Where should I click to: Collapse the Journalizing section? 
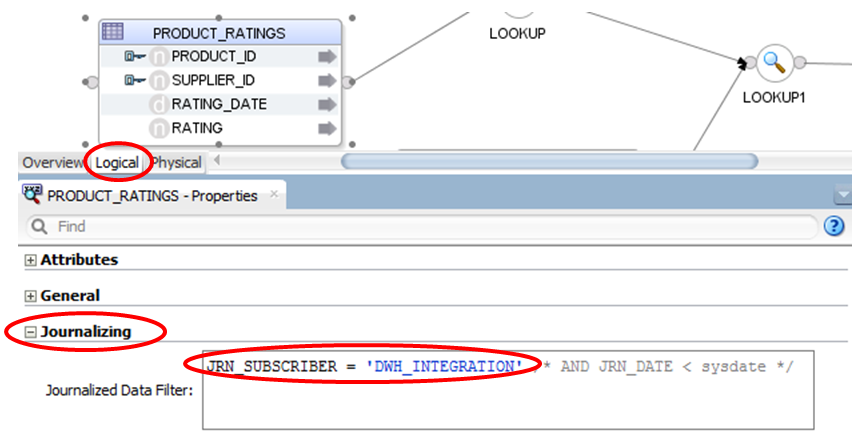click(x=31, y=332)
